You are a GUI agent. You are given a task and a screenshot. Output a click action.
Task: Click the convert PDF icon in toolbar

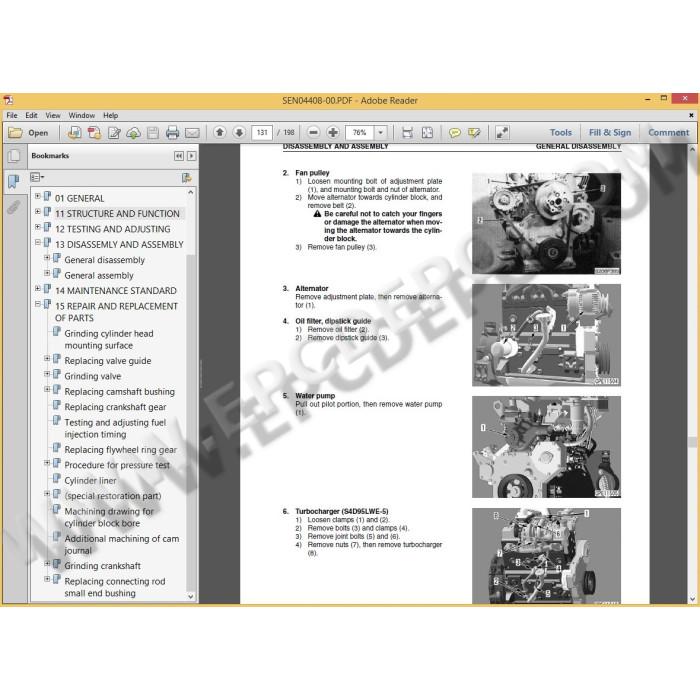(x=94, y=133)
